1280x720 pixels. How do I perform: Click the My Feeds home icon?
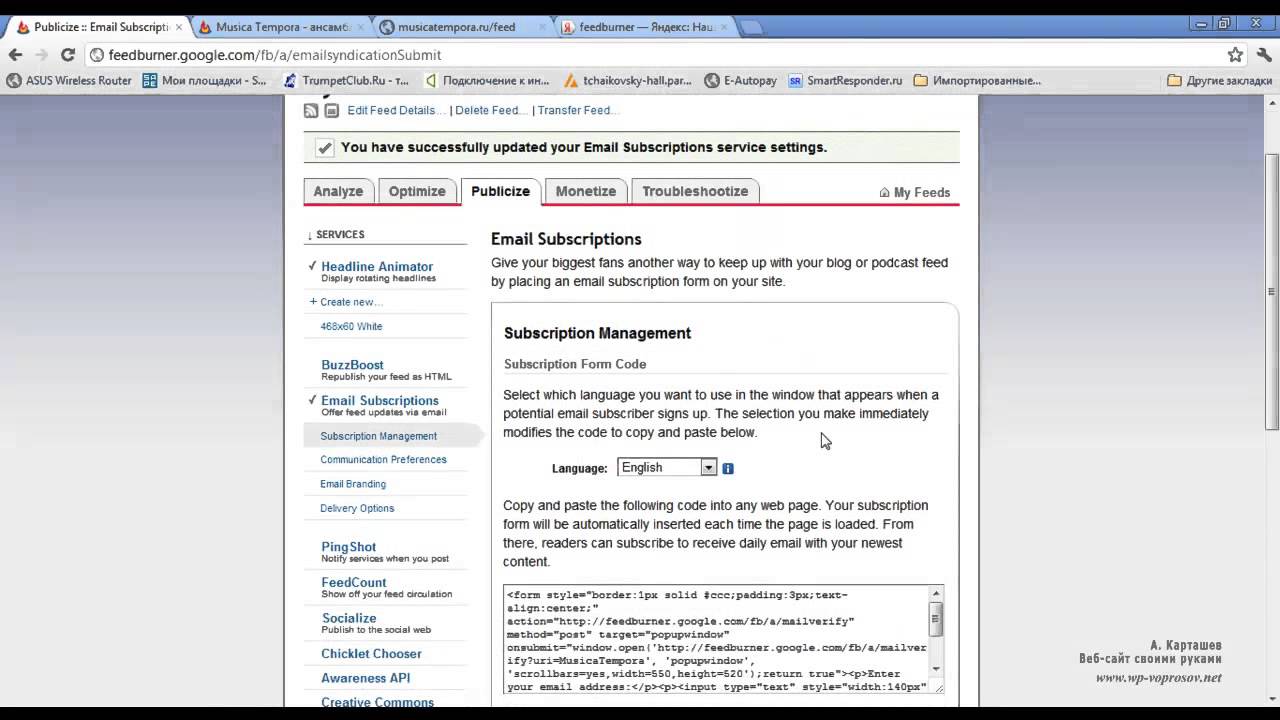(884, 192)
